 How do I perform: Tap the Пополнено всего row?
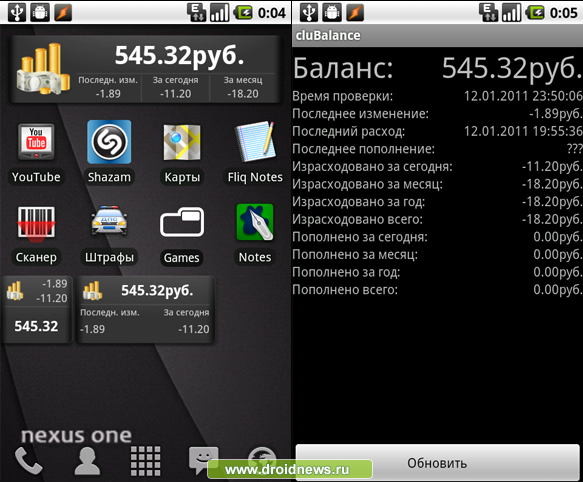(437, 289)
